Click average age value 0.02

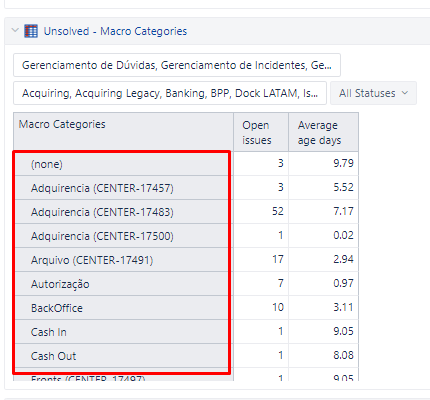pos(343,235)
